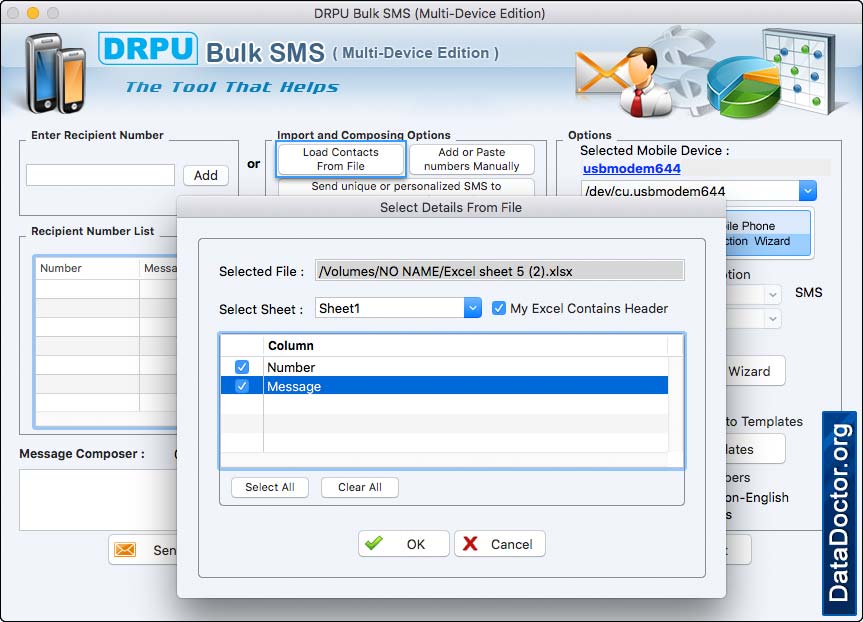Click OK to confirm file details

[403, 544]
